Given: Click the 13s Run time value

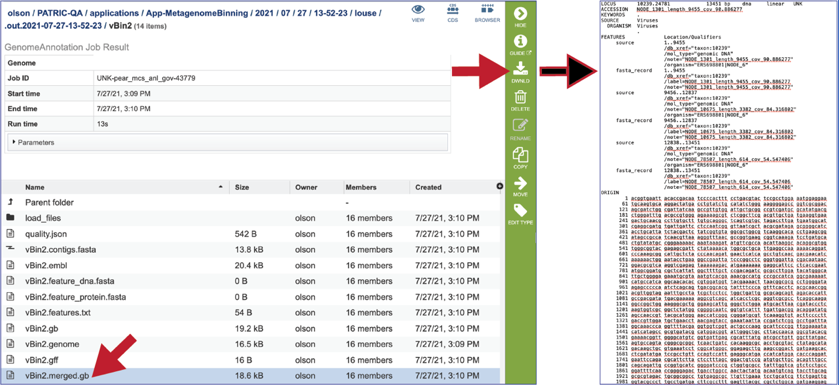Looking at the screenshot, I should 103,124.
